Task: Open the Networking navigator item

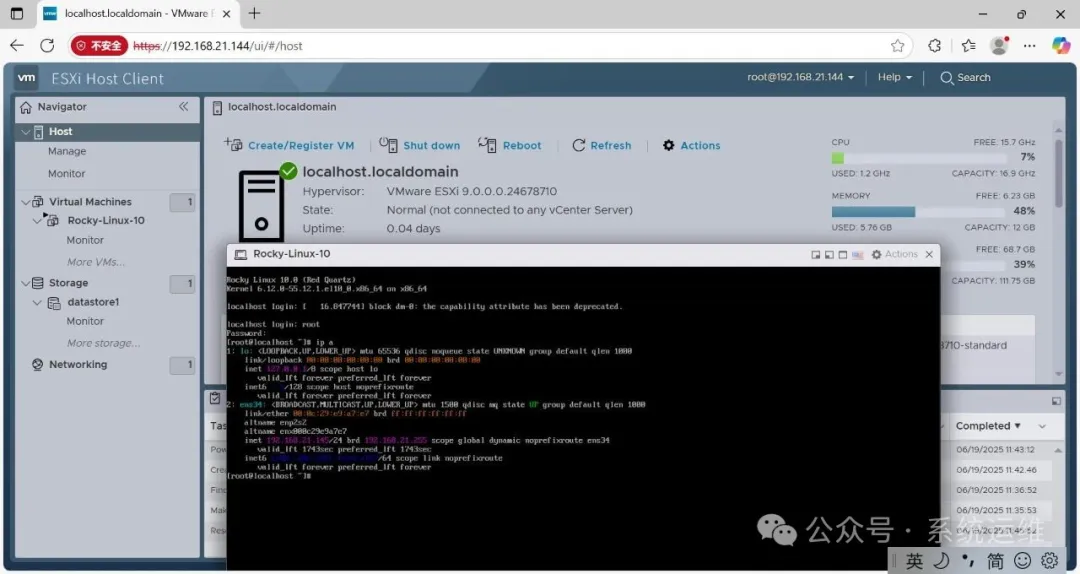Action: point(78,365)
